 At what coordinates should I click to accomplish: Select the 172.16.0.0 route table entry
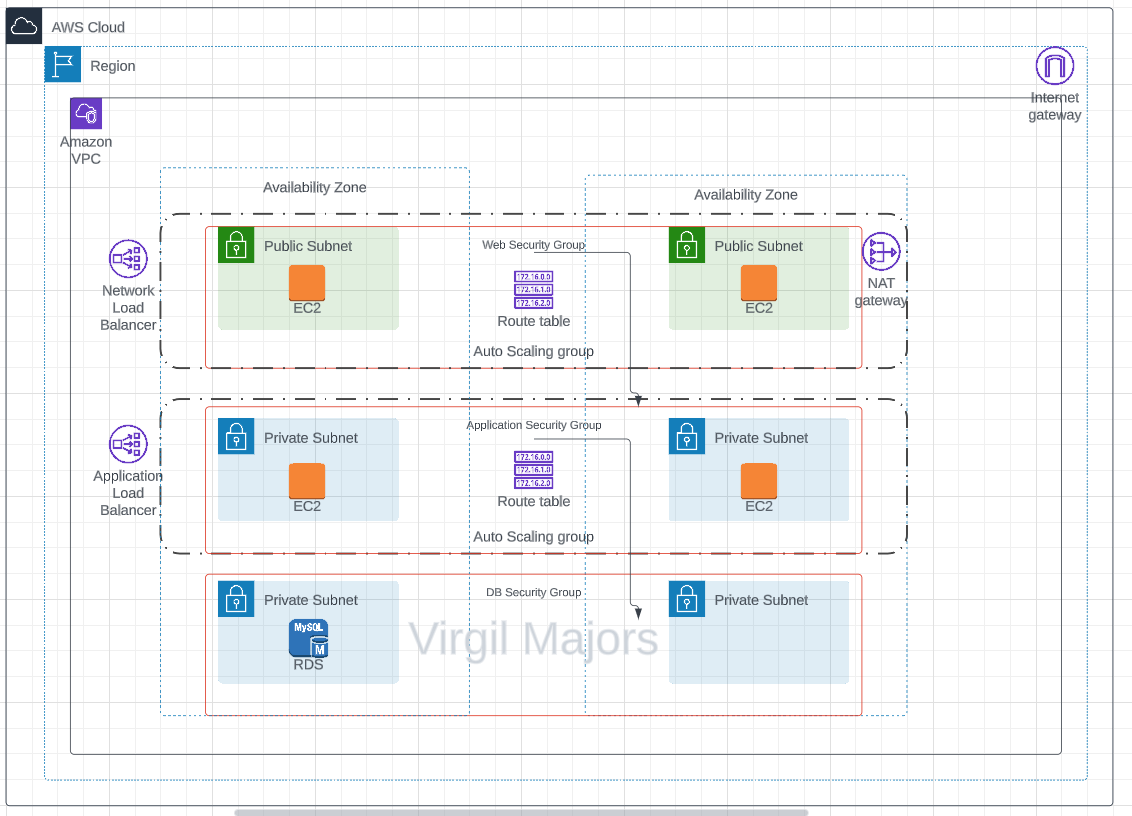click(x=533, y=277)
